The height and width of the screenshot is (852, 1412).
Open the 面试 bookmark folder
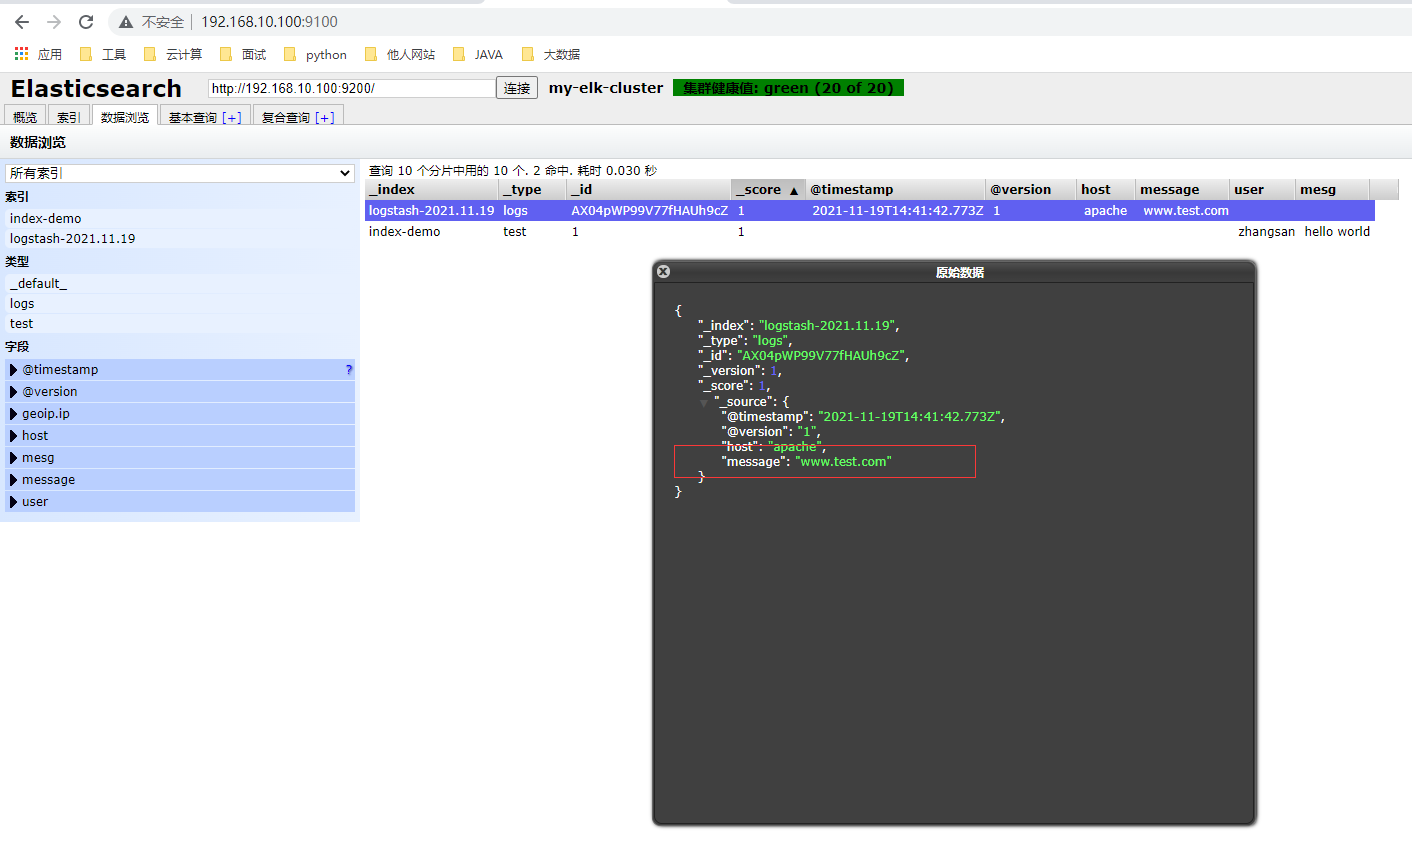[x=243, y=54]
